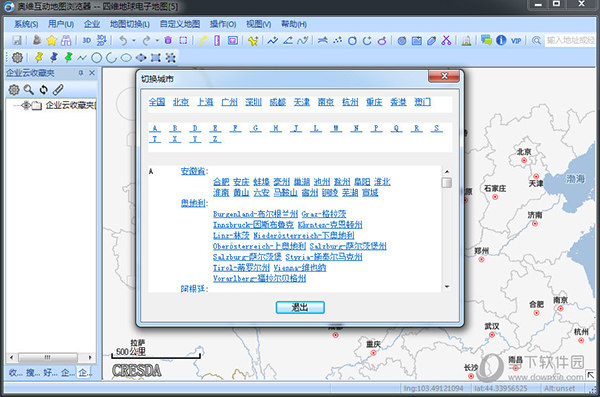Open the 自定义地图 menu
This screenshot has width=600, height=397.
coord(180,24)
